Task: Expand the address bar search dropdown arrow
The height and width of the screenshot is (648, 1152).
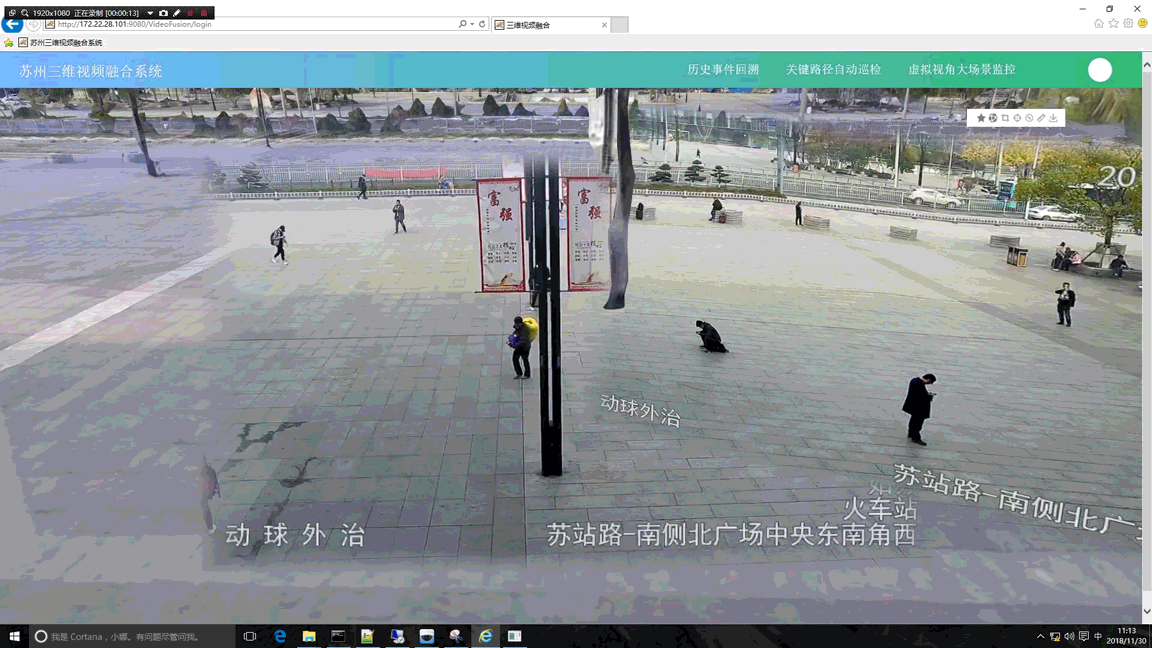Action: point(472,24)
